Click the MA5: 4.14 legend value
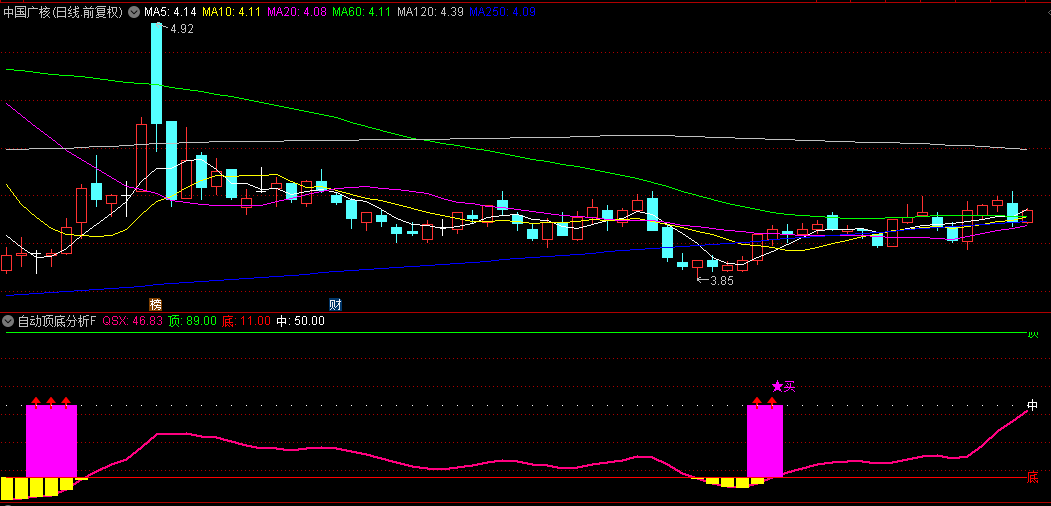The image size is (1051, 506). [x=170, y=11]
